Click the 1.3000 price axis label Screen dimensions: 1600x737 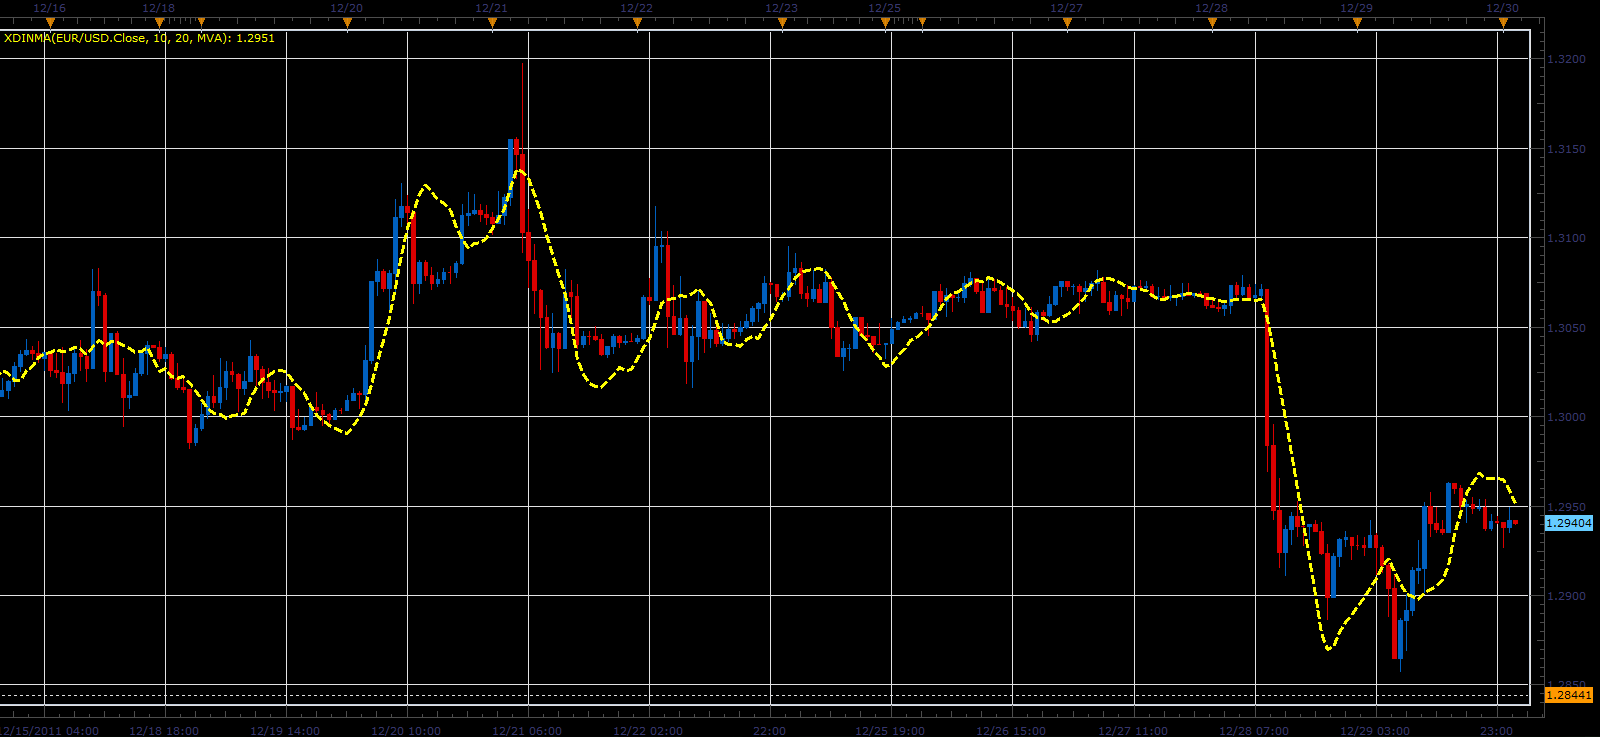pyautogui.click(x=1566, y=417)
